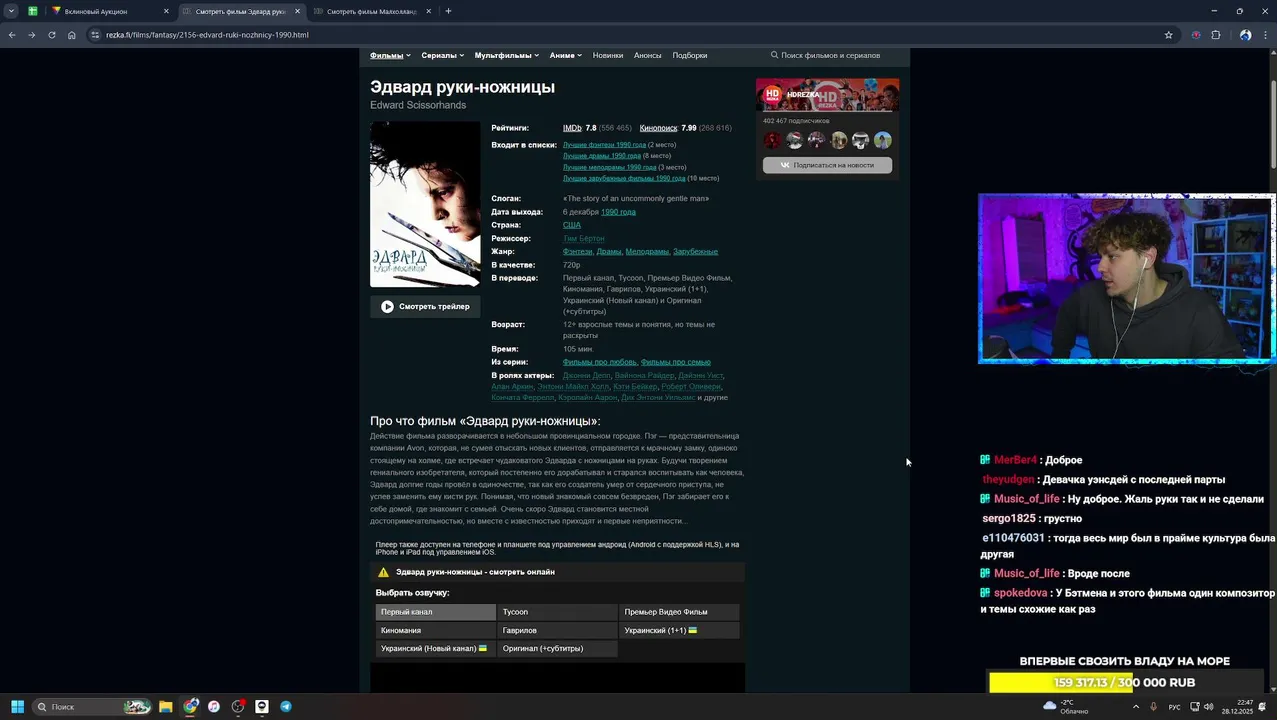Image resolution: width=1277 pixels, height=720 pixels.
Task: Close the Малхолланд tab
Action: point(429,11)
